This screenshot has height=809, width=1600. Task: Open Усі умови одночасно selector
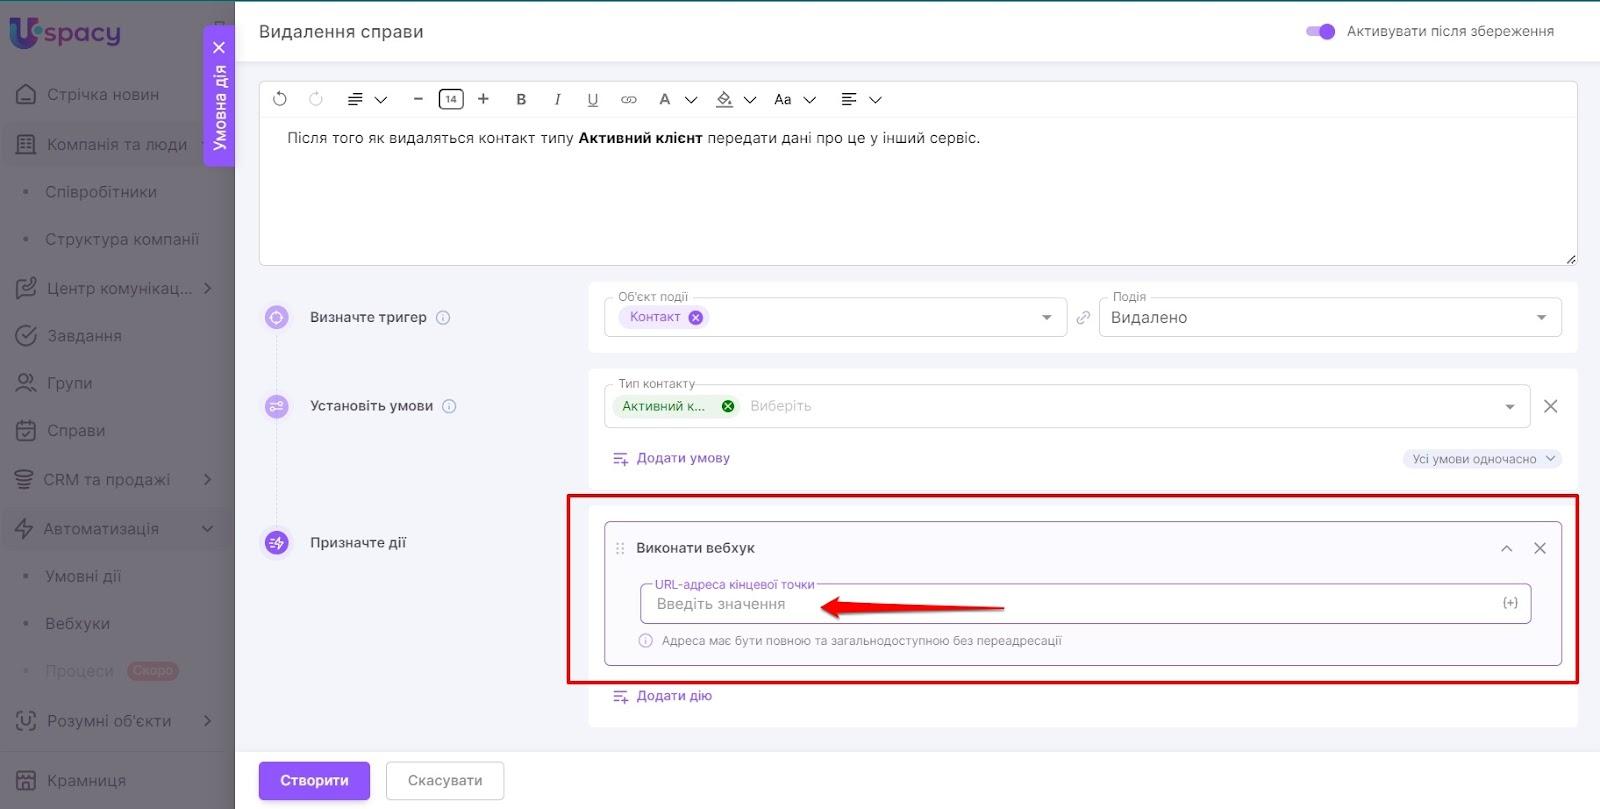pyautogui.click(x=1482, y=459)
